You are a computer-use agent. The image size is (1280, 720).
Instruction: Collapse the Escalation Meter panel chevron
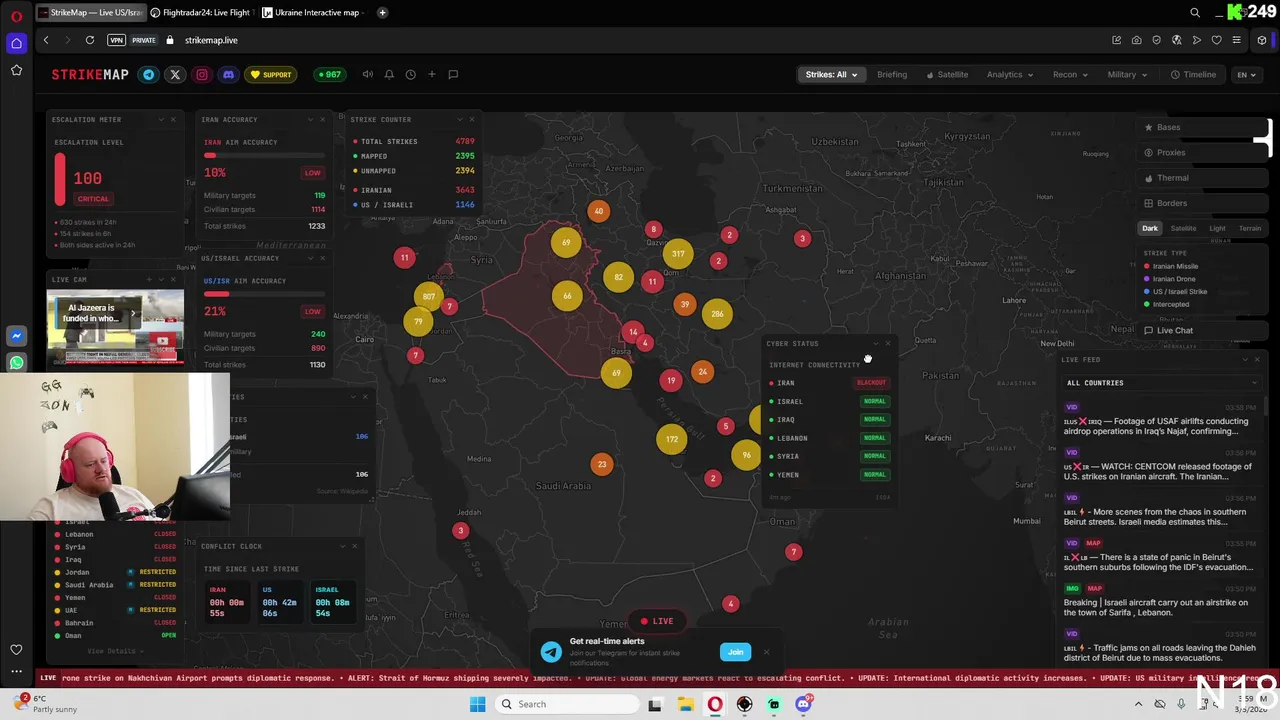[161, 119]
